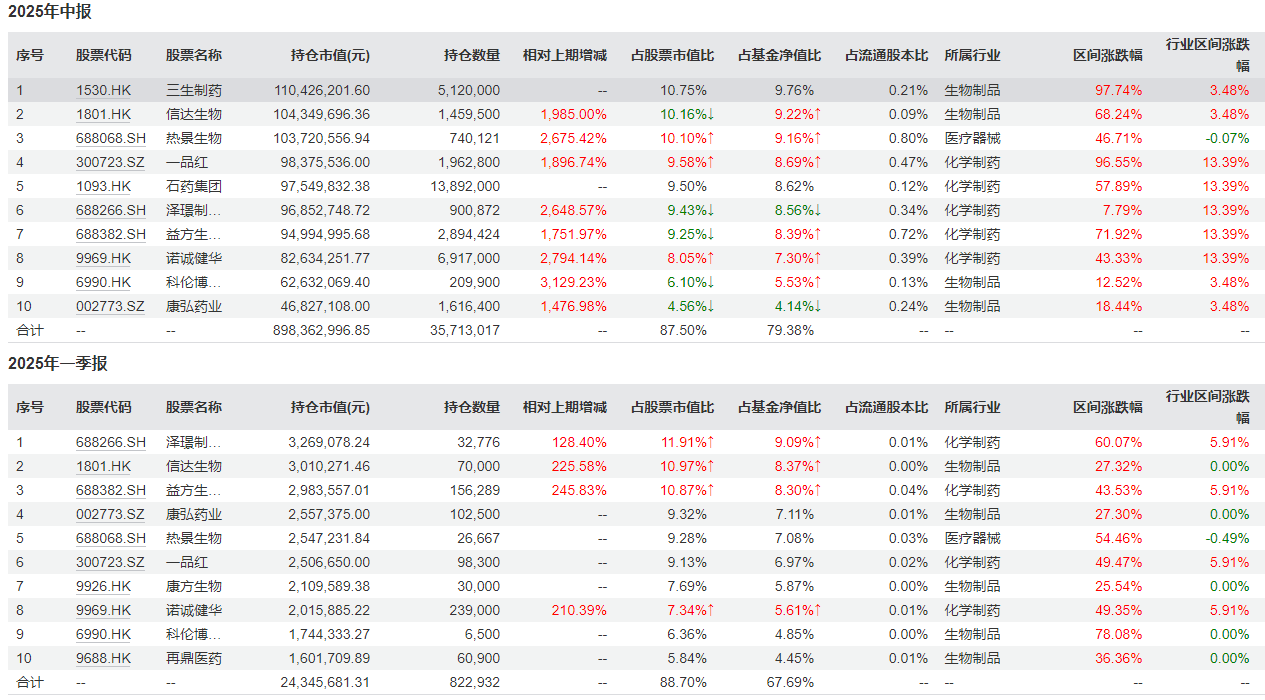This screenshot has width=1265, height=700.
Task: Click 占流通股本比 header in 2025年中报 table
Action: pos(886,55)
